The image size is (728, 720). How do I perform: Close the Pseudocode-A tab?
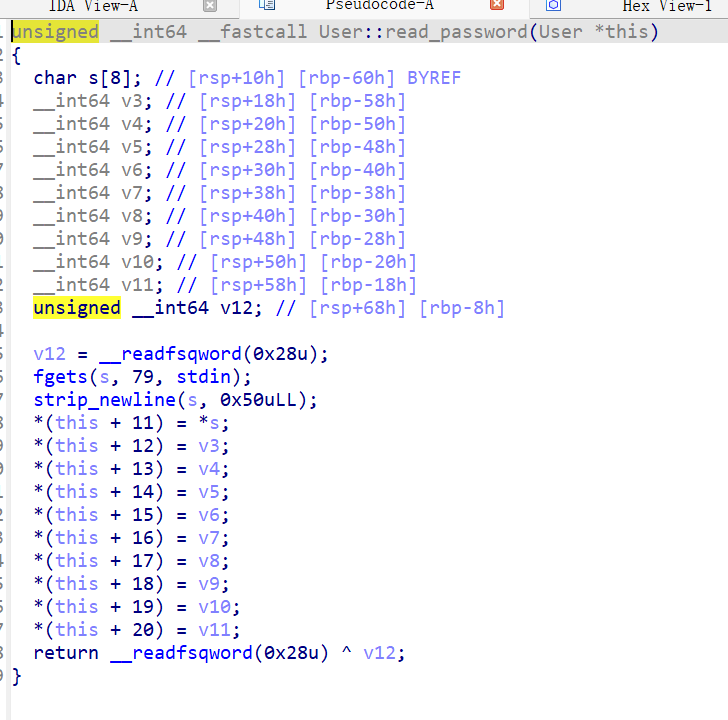(497, 5)
